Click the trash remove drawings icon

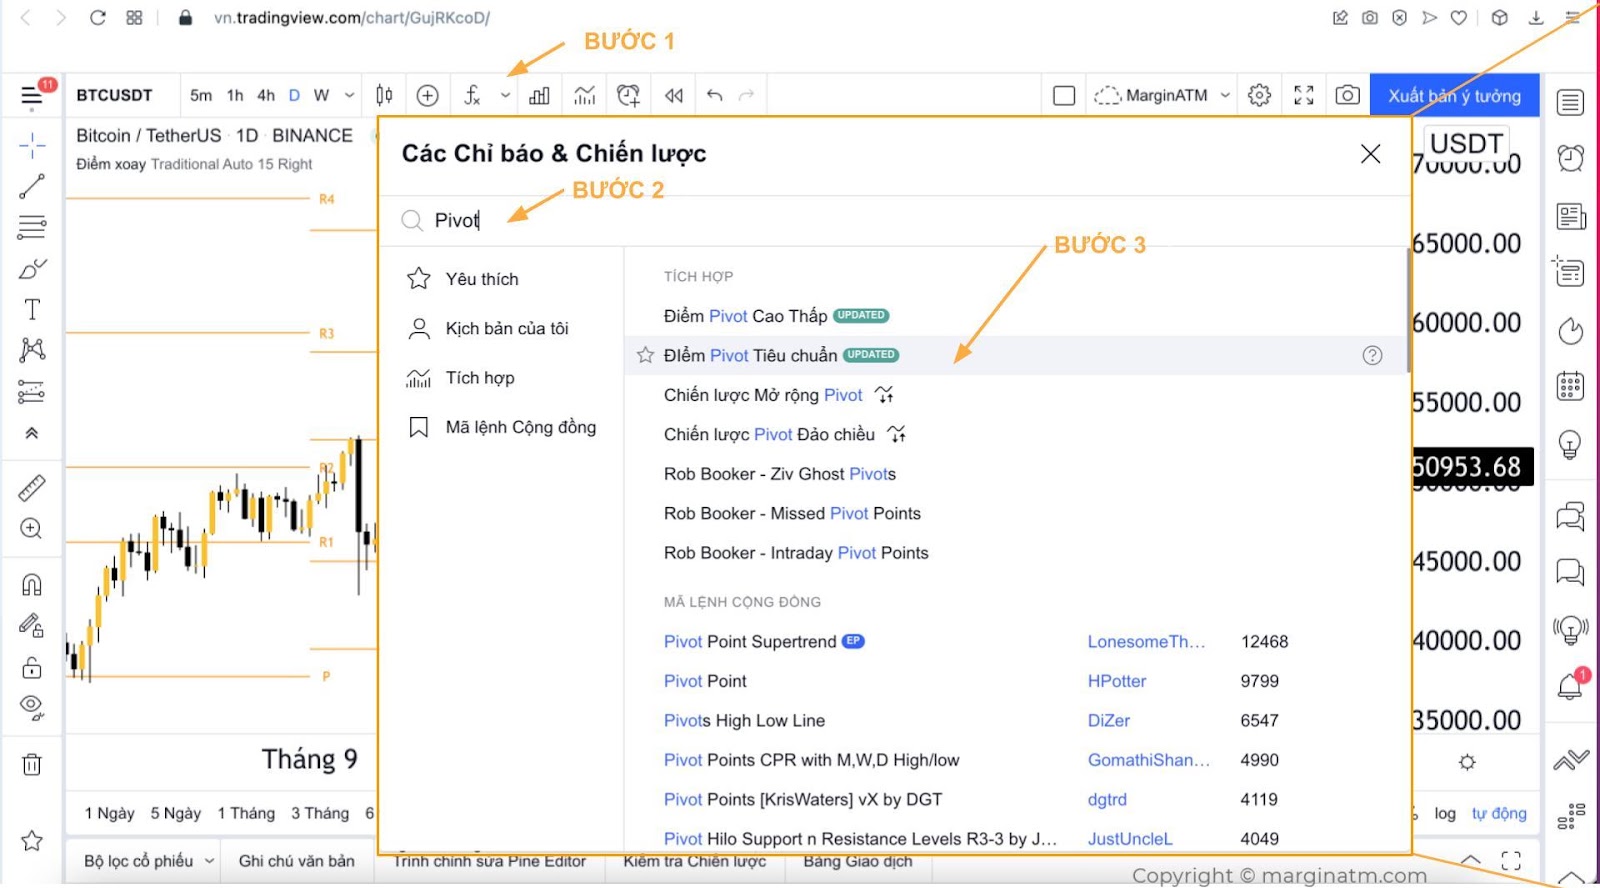point(32,765)
